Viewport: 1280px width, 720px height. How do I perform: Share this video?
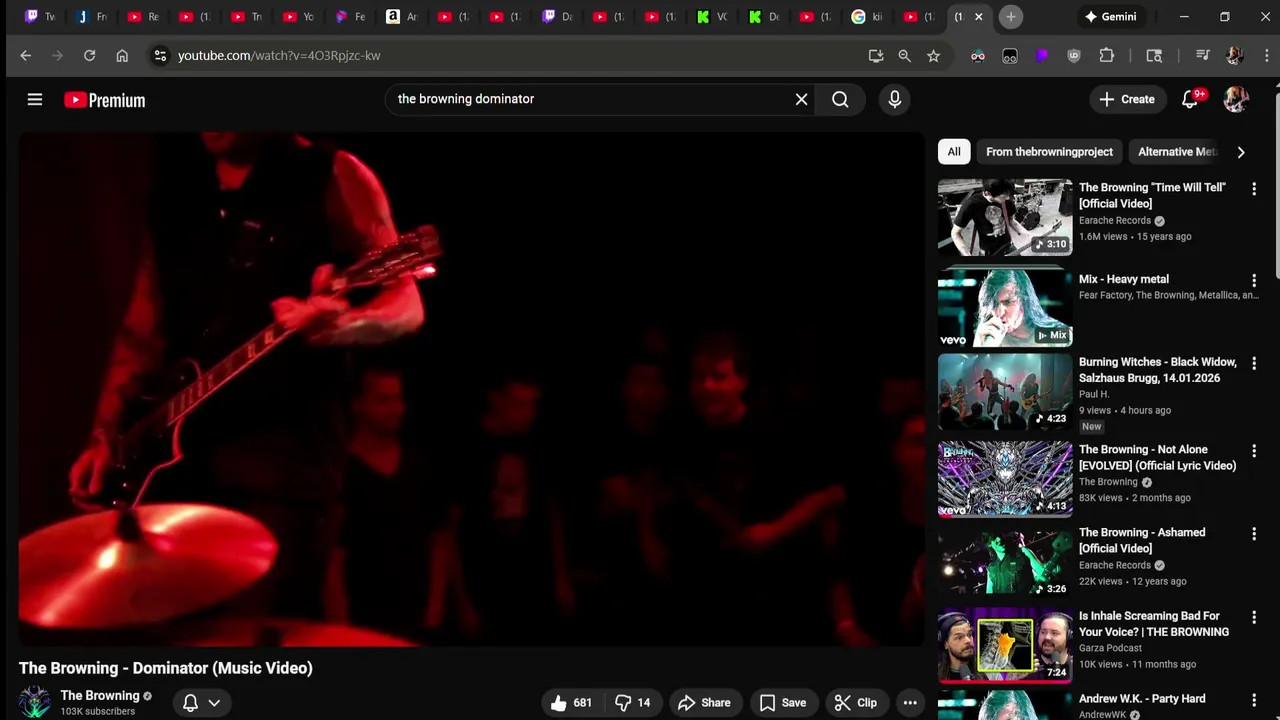[x=704, y=703]
